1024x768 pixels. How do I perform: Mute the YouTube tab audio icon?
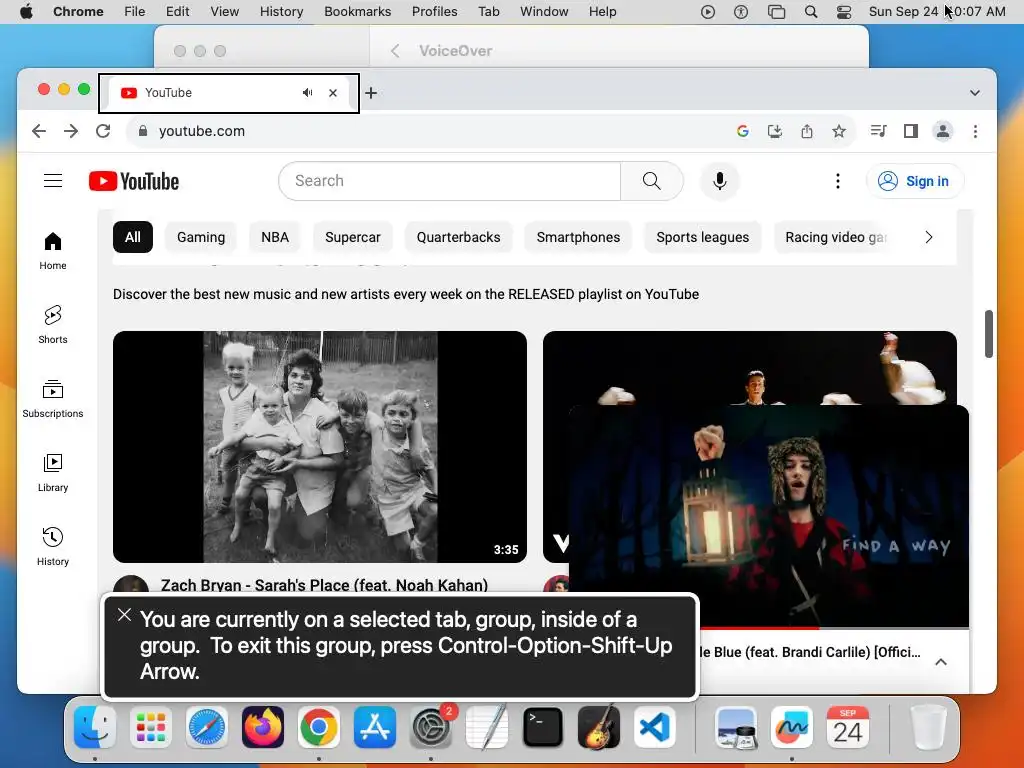tap(308, 93)
